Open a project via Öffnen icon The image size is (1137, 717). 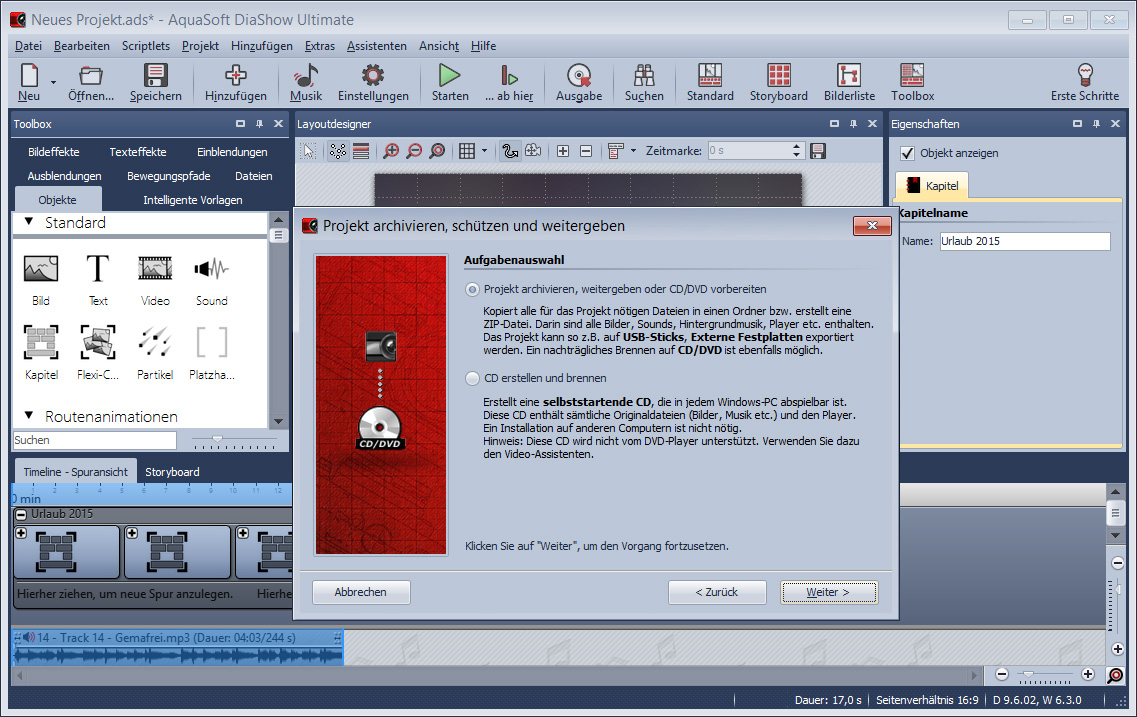[91, 82]
